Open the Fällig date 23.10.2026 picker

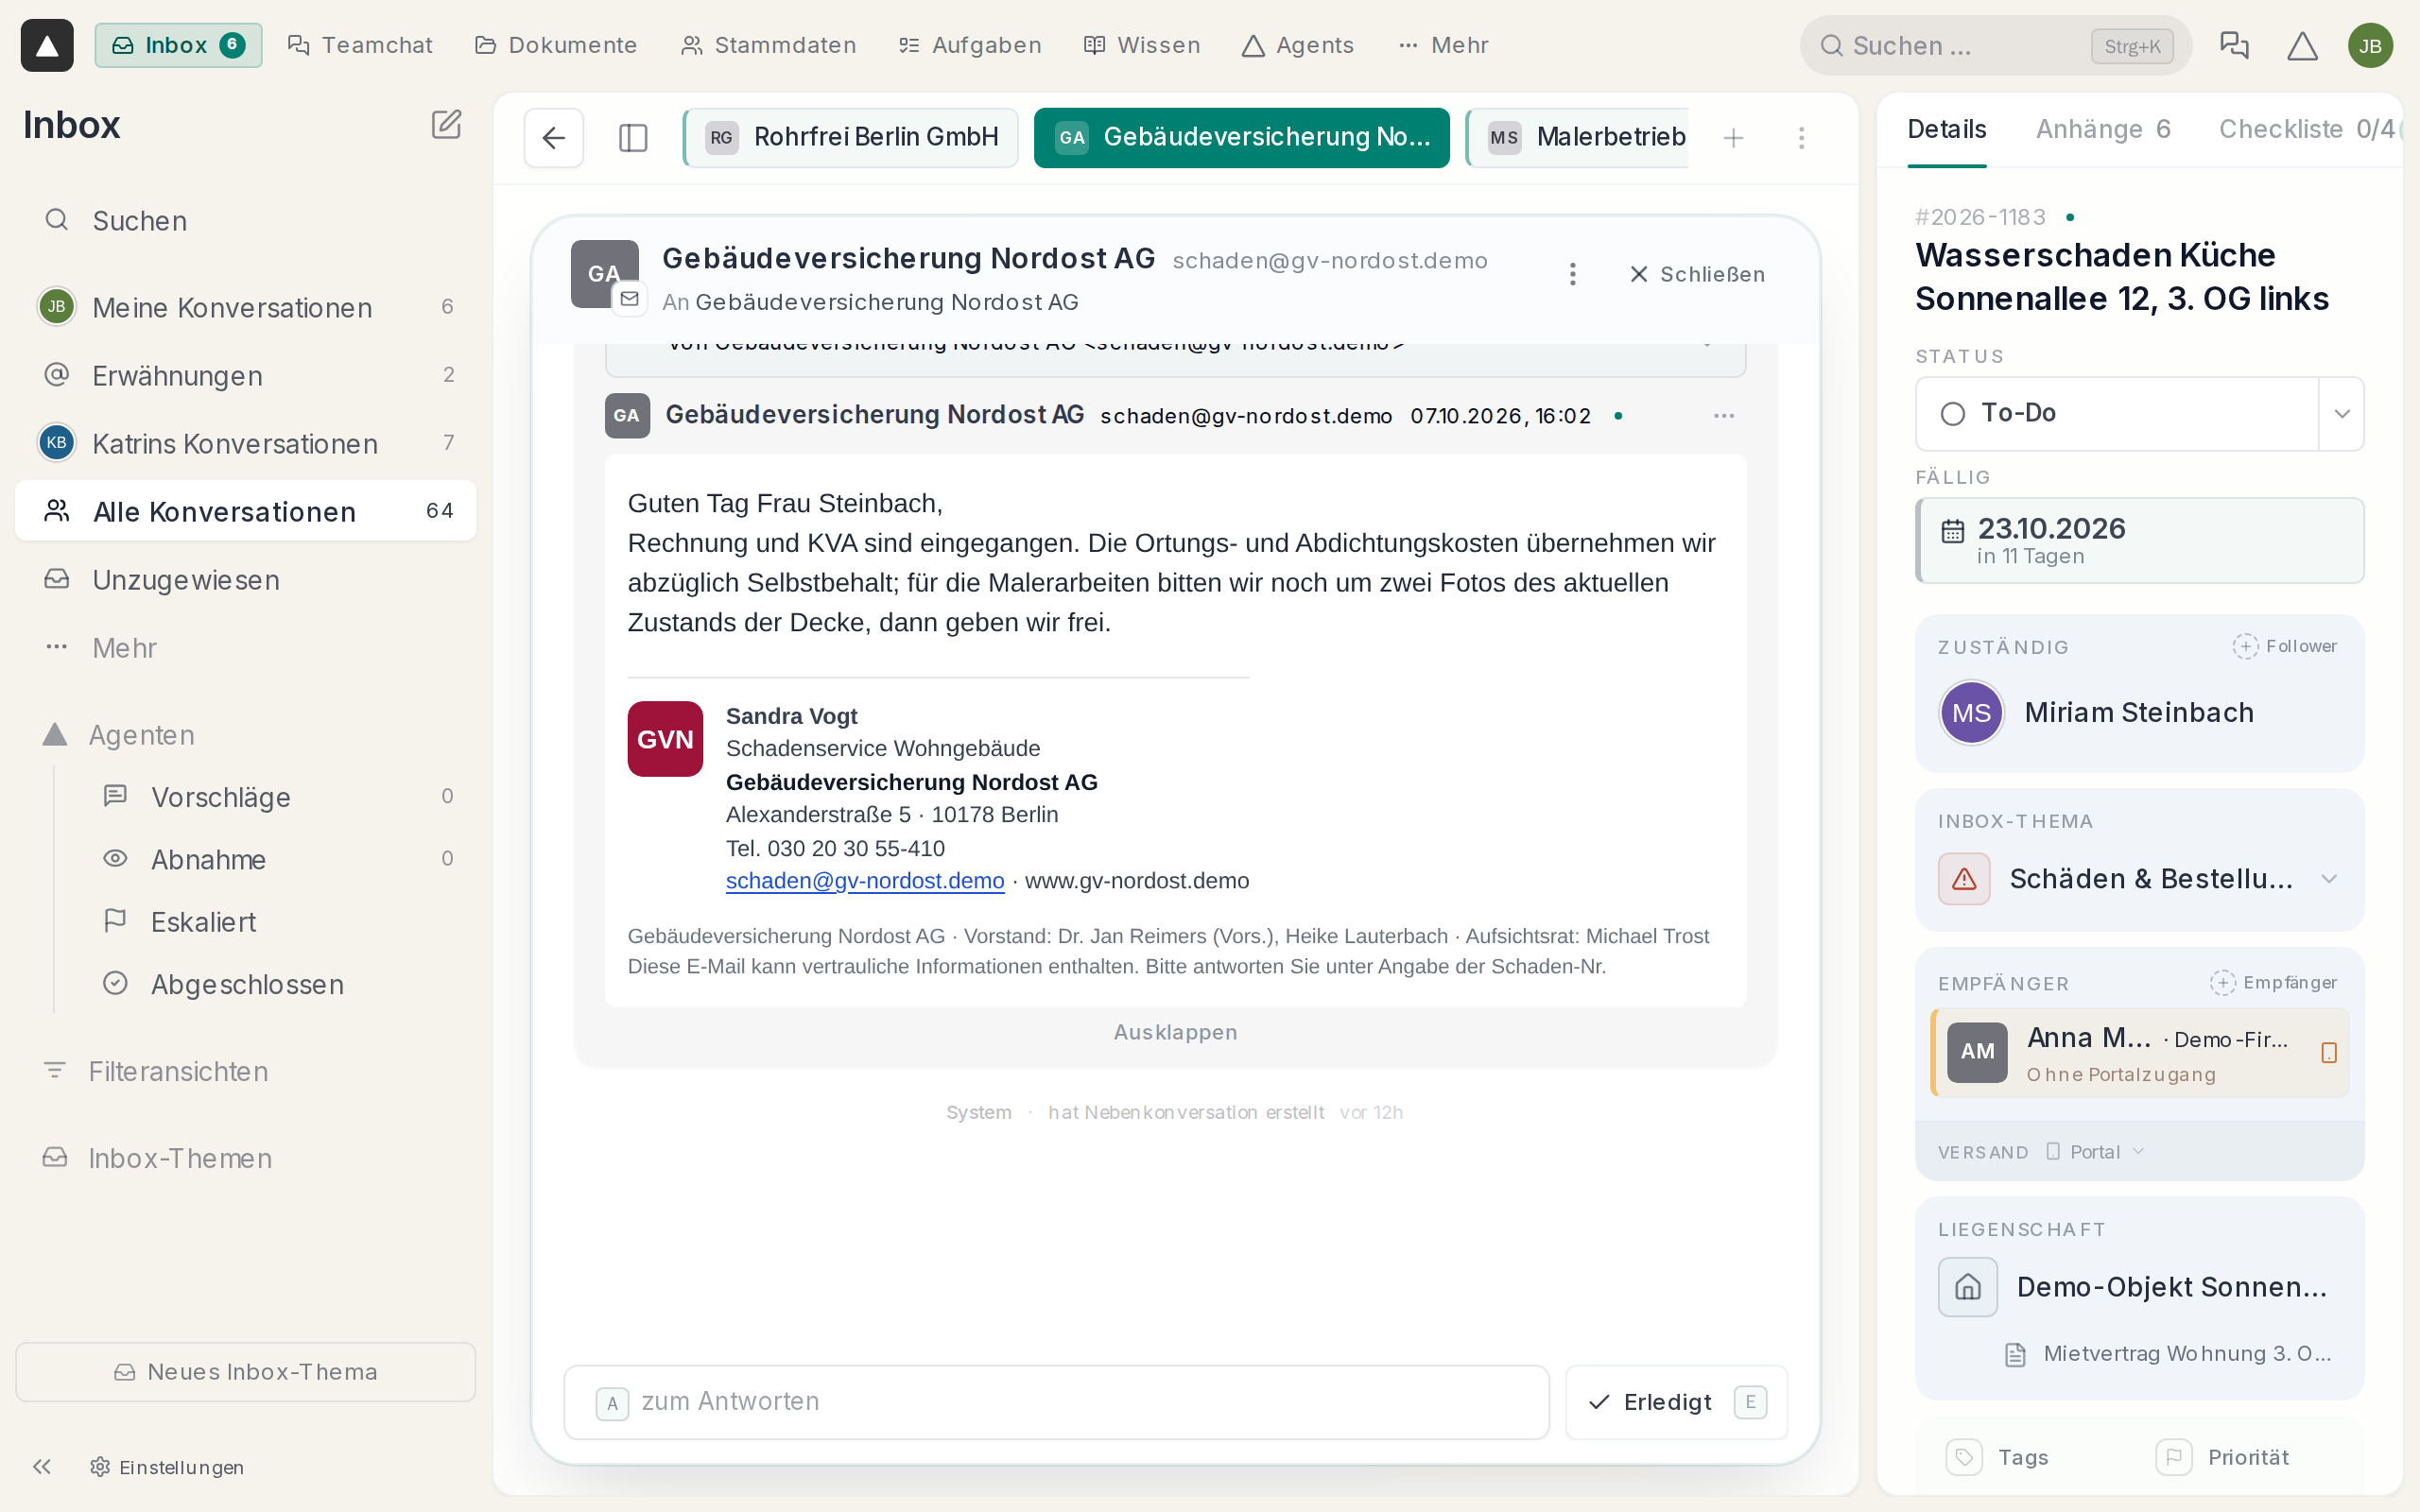2139,541
